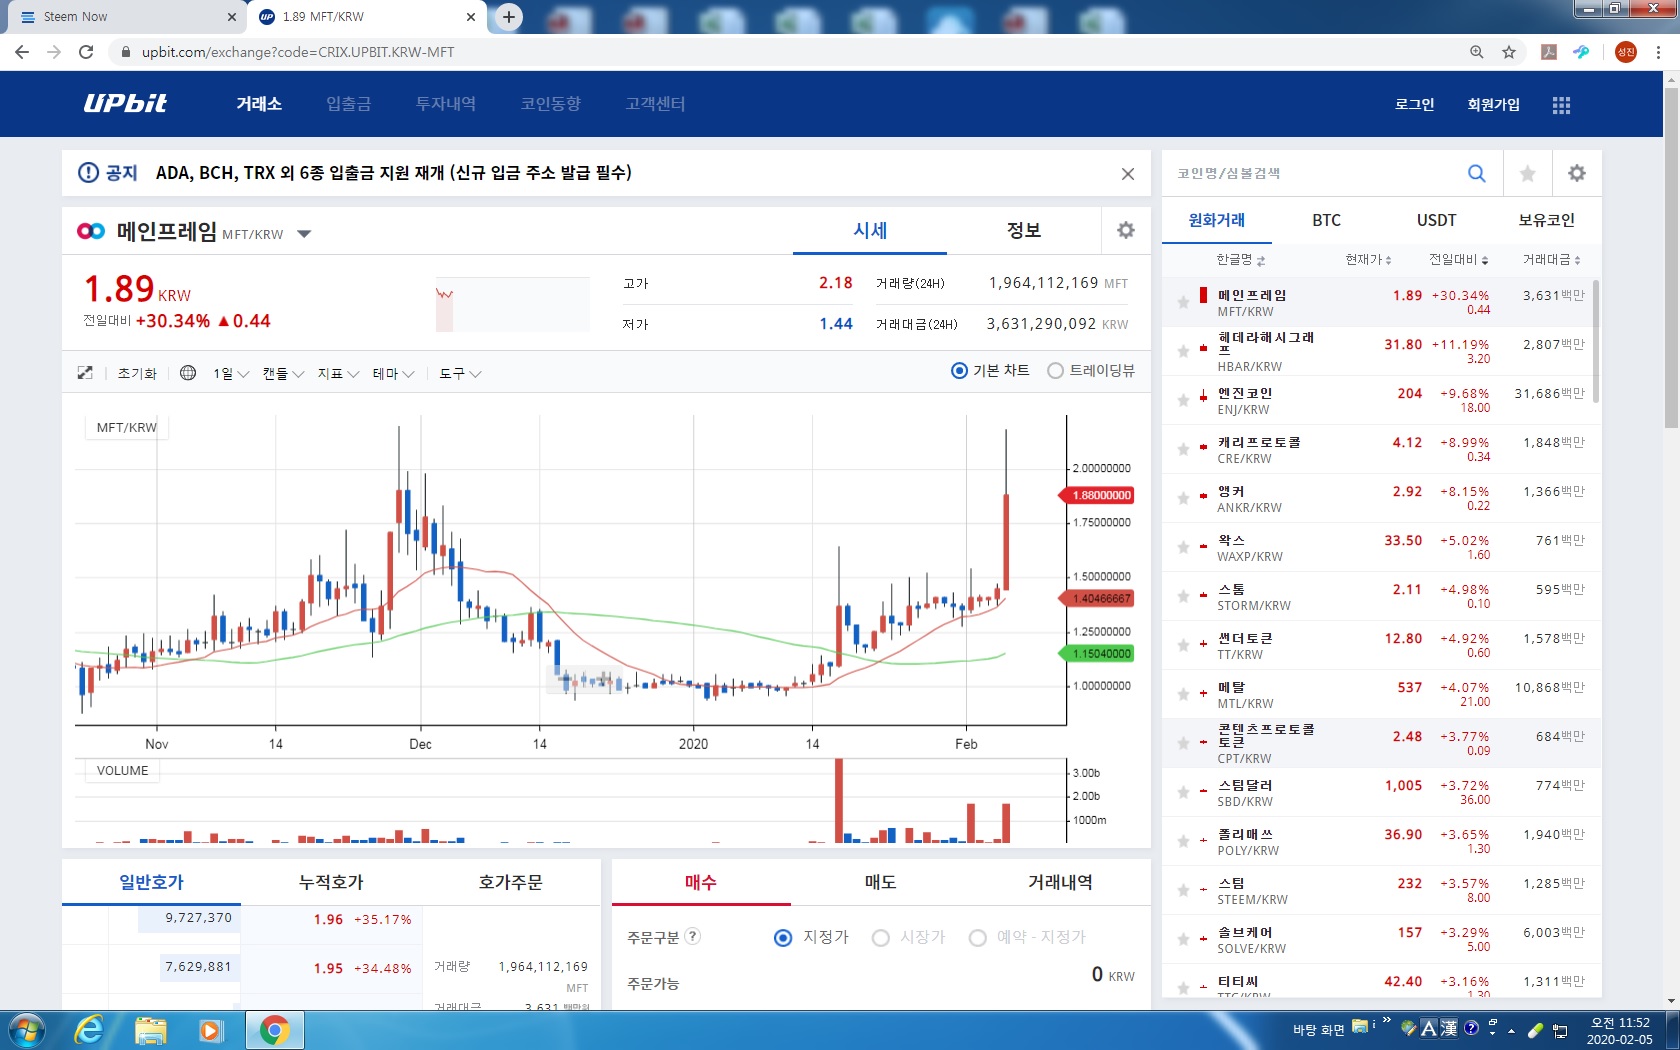The image size is (1680, 1050).
Task: Click the 로그인 link
Action: pos(1414,104)
